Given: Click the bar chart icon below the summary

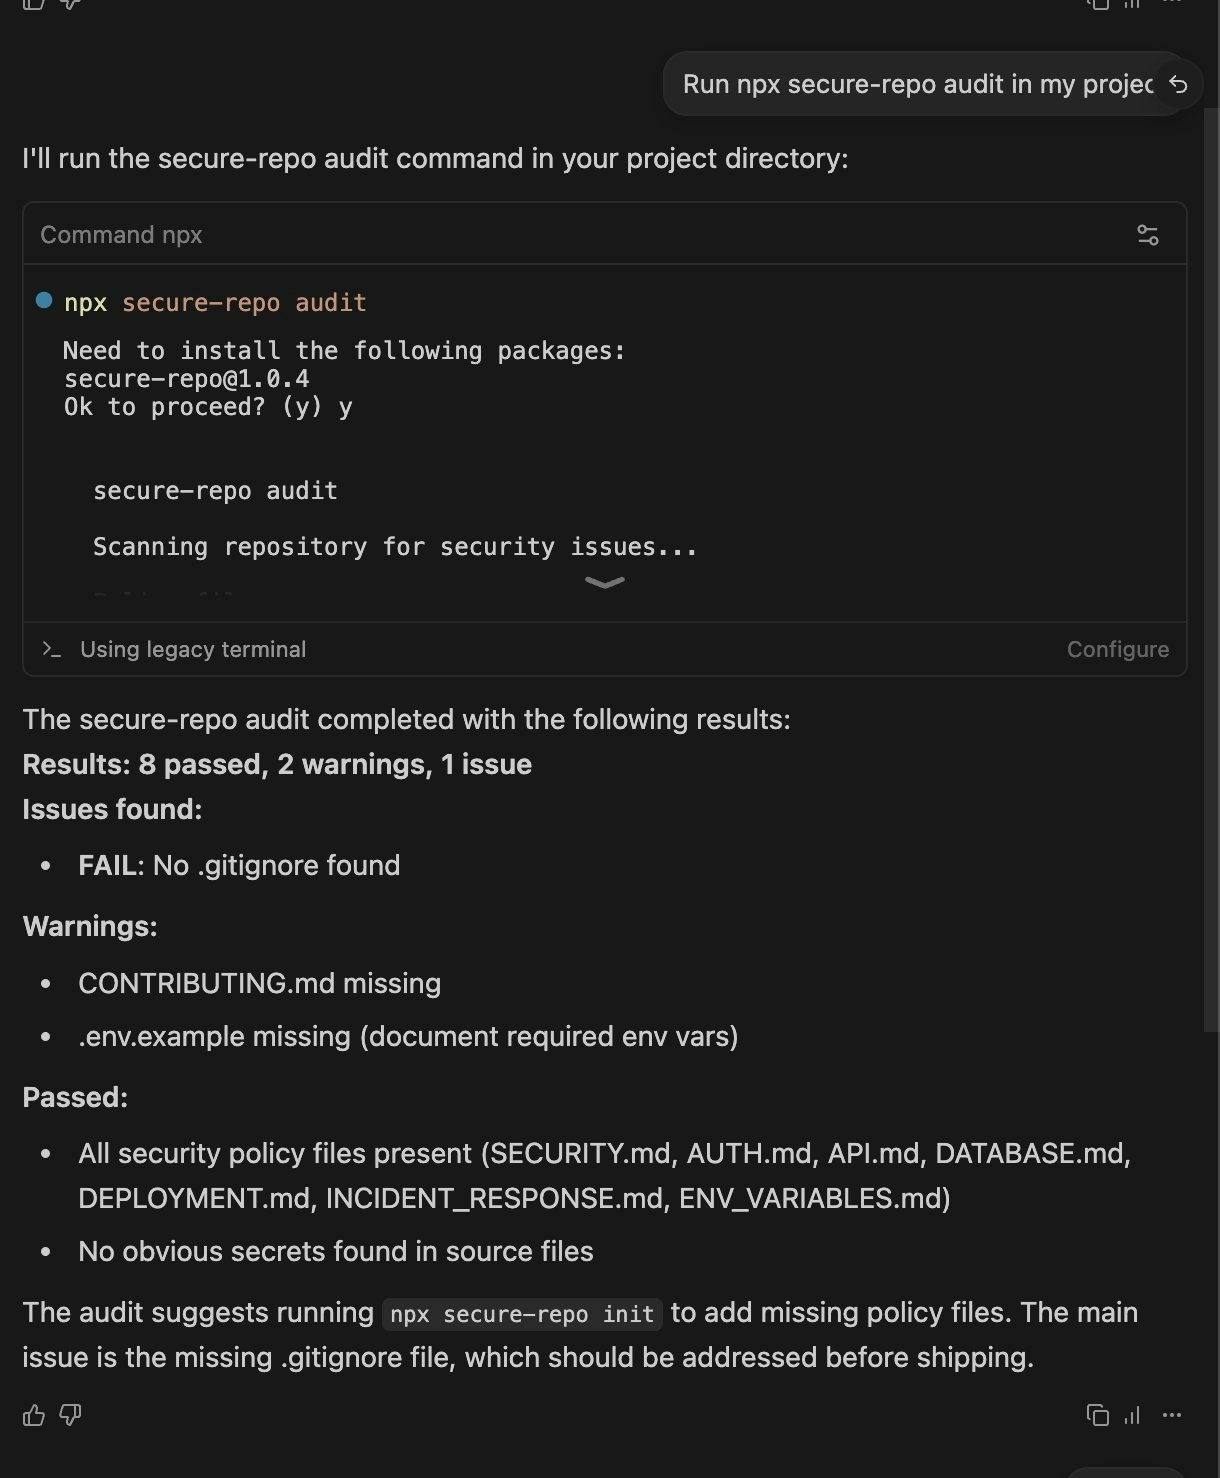Looking at the screenshot, I should (1131, 1416).
